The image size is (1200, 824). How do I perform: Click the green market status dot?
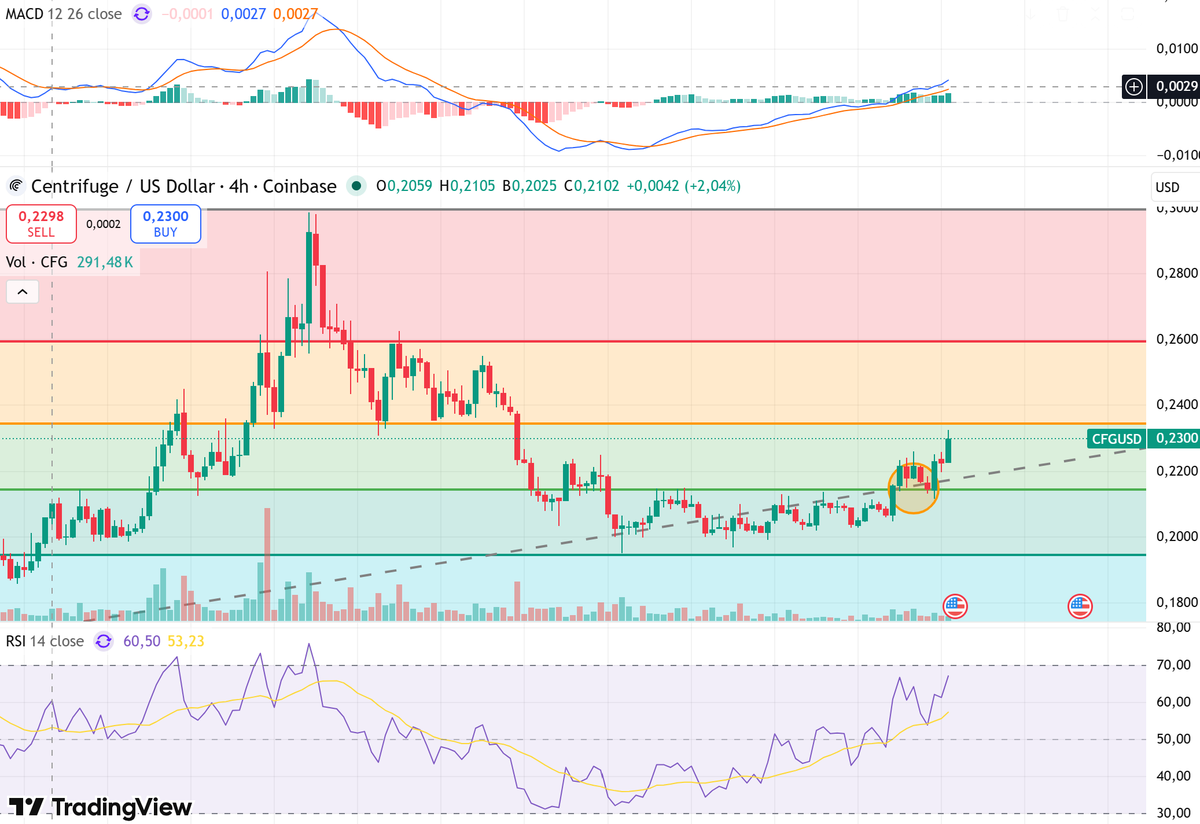pos(356,186)
